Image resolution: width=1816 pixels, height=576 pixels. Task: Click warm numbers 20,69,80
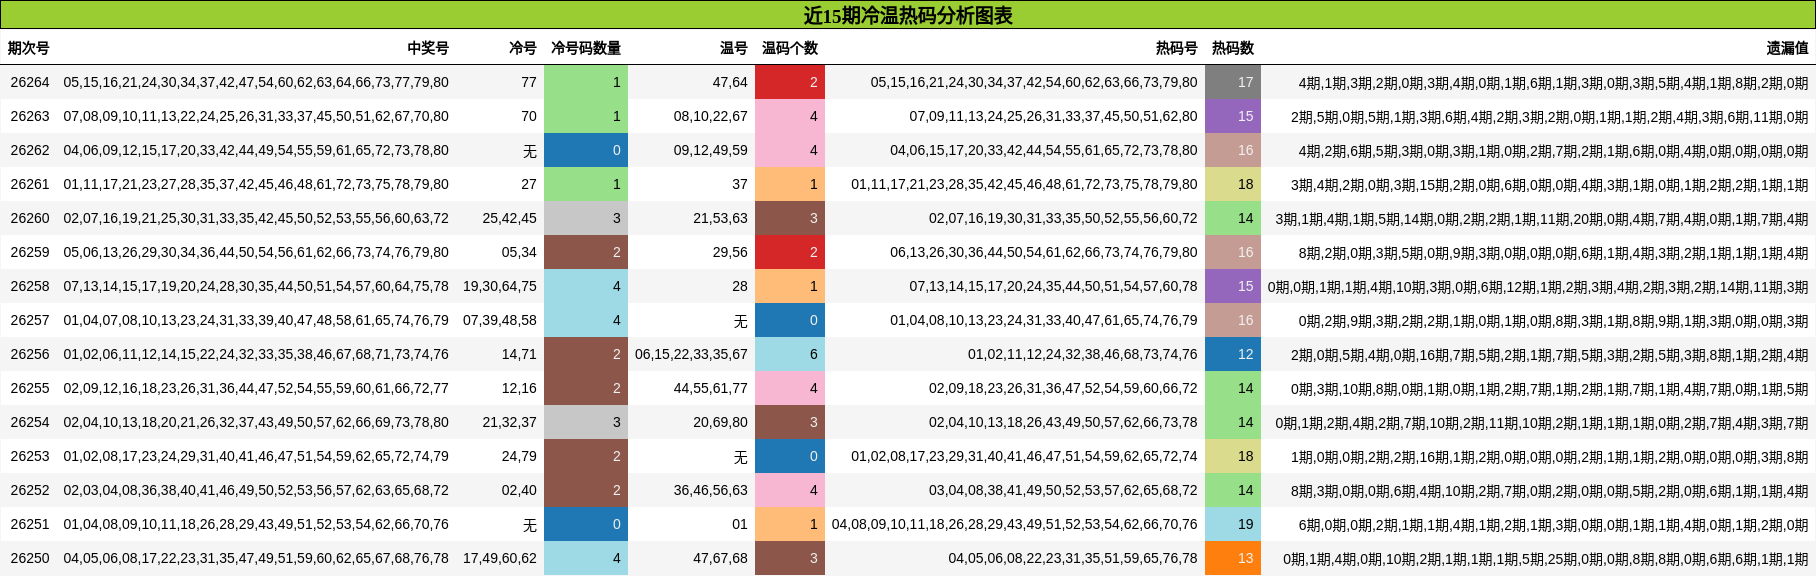point(721,422)
